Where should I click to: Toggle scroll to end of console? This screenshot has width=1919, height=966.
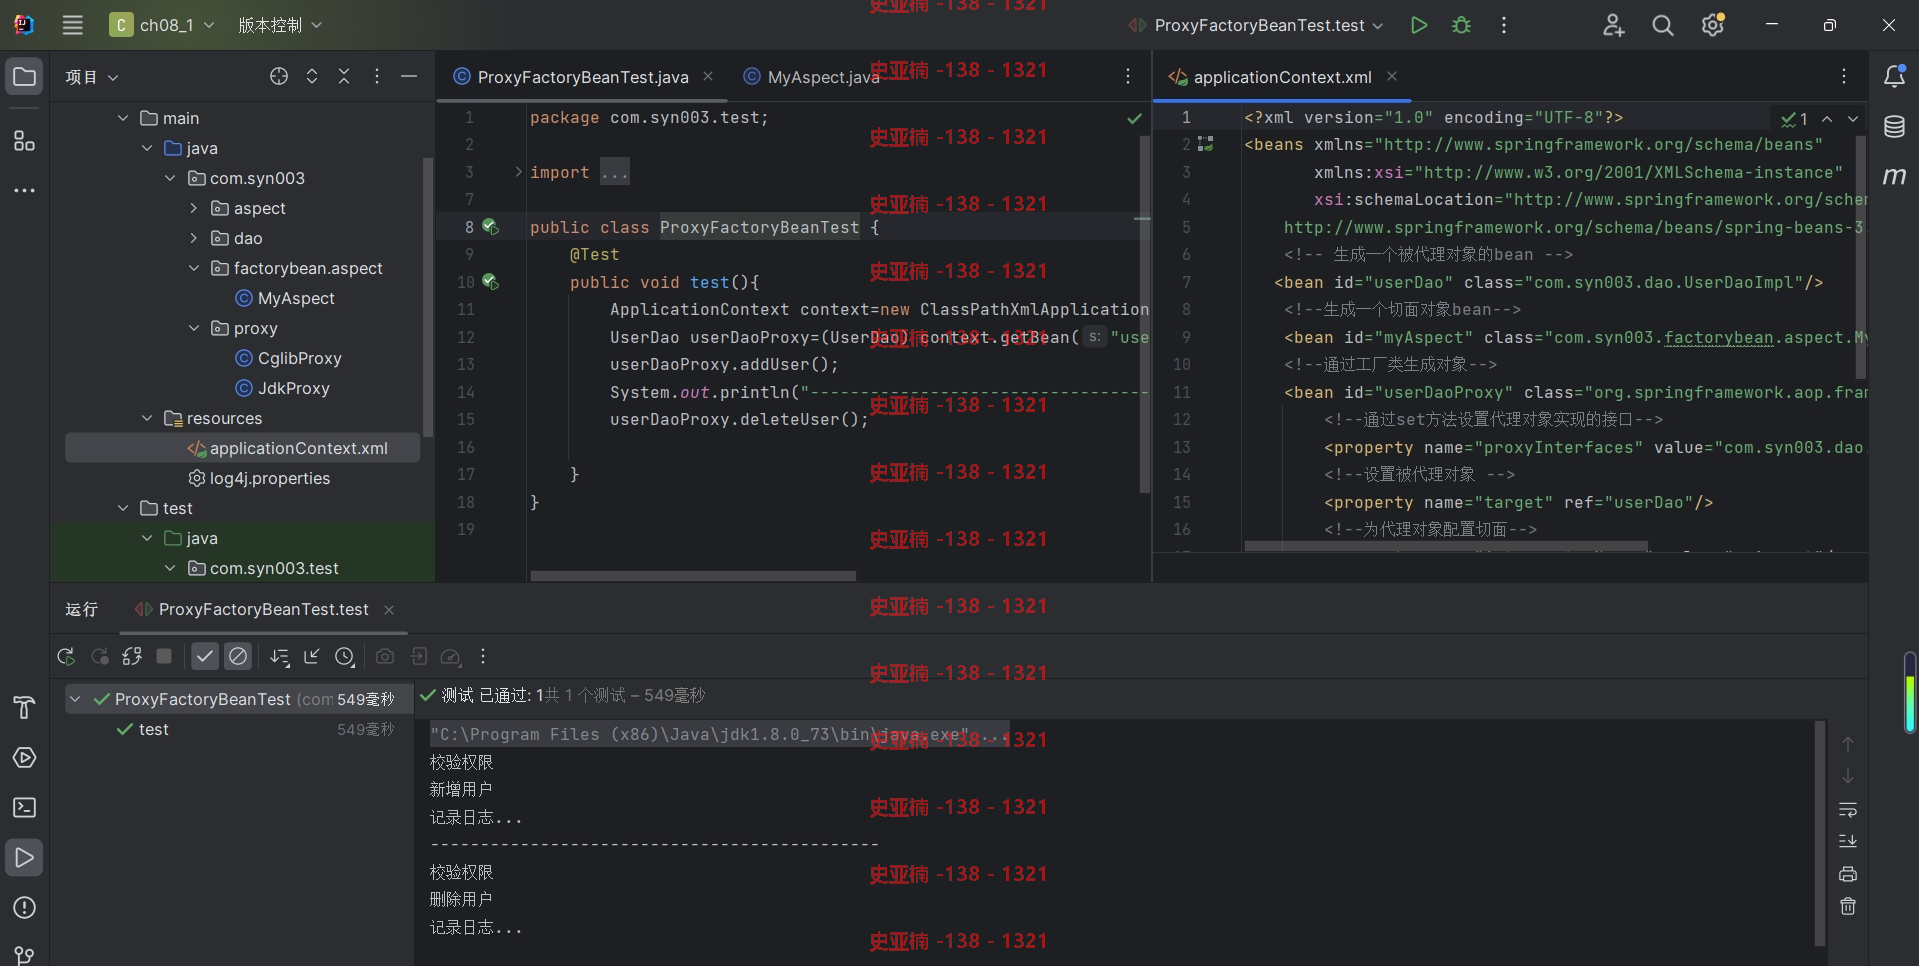coord(1848,841)
